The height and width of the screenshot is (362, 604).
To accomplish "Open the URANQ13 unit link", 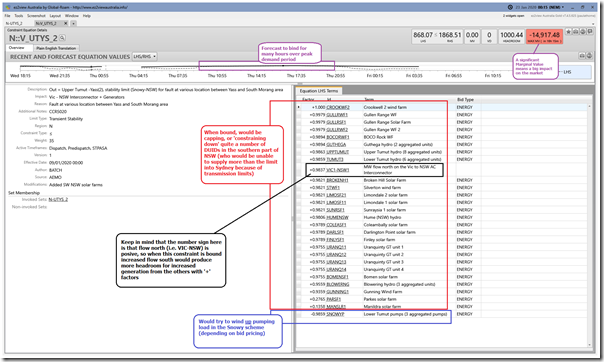I will 336,262.
